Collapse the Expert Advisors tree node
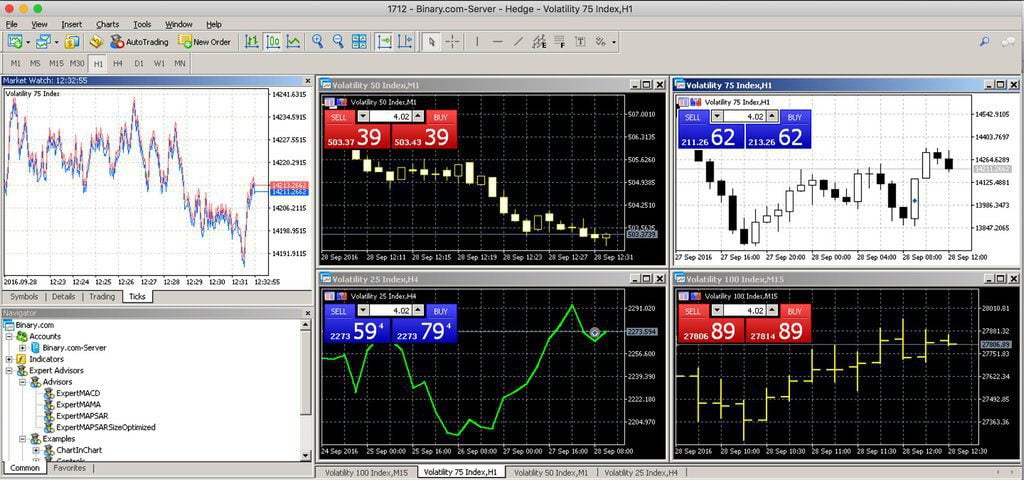 [9, 371]
